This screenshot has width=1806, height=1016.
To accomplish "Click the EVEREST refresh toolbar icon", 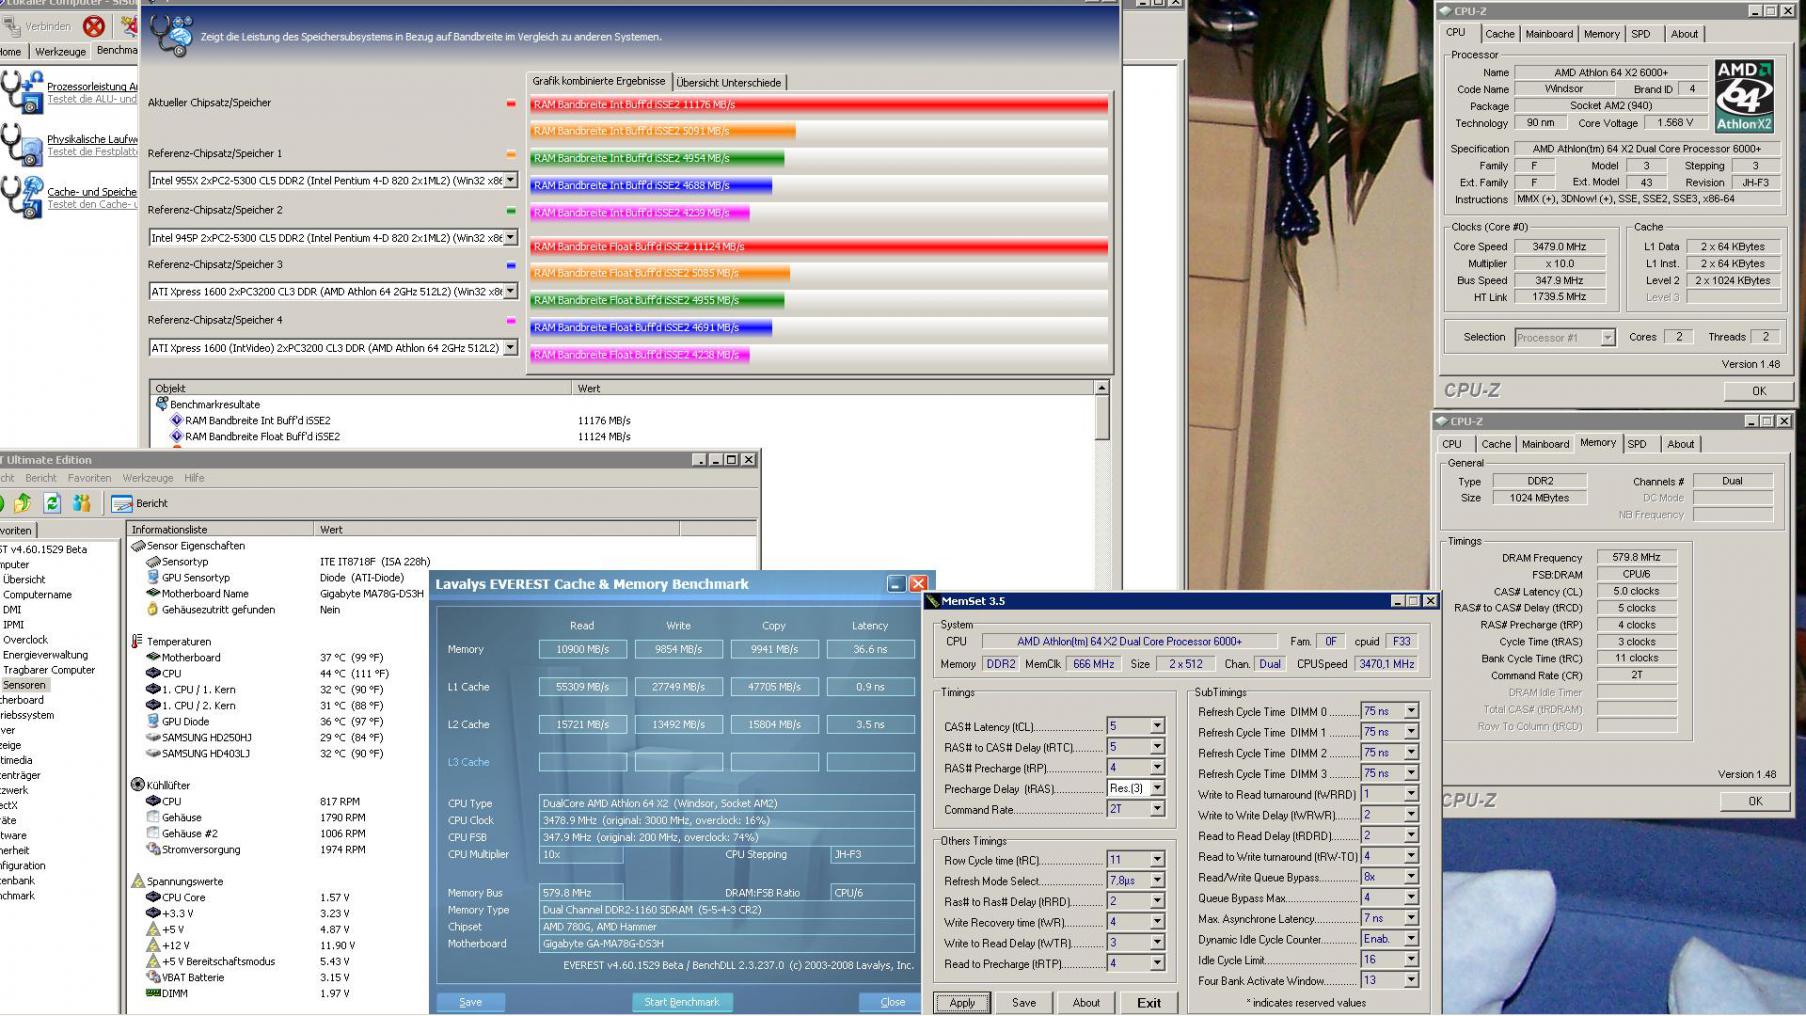I will [x=52, y=503].
